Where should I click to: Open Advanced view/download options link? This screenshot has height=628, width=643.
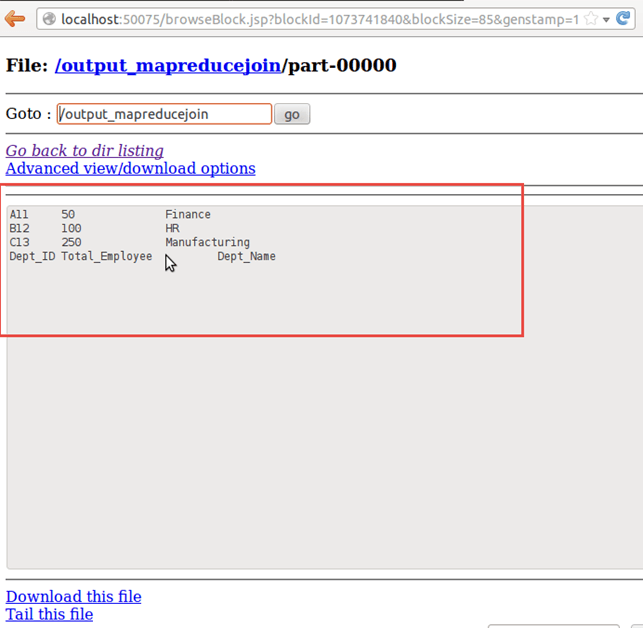click(x=130, y=168)
